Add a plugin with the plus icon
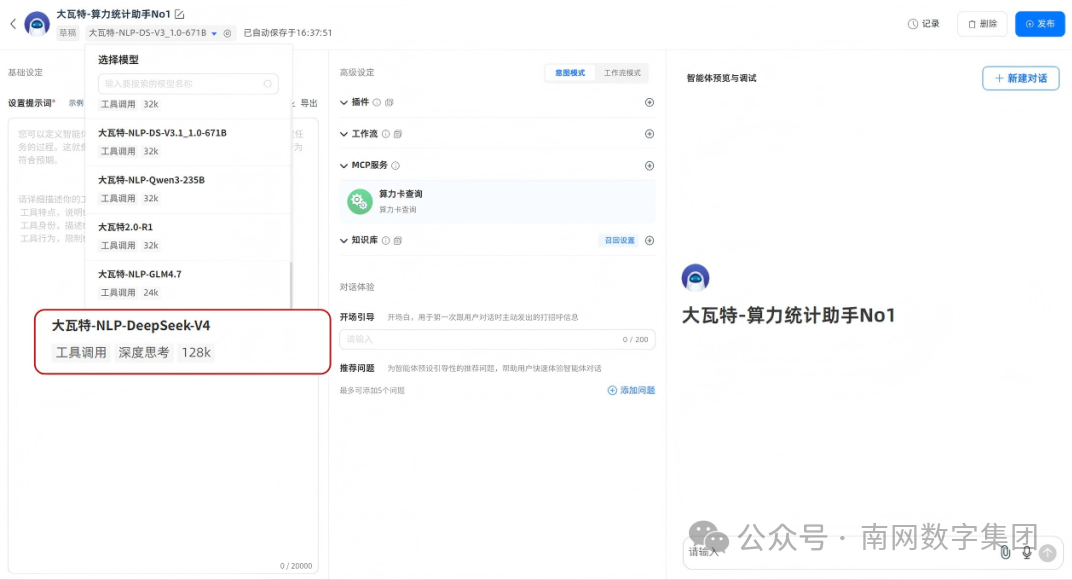The image size is (1072, 580). [649, 103]
